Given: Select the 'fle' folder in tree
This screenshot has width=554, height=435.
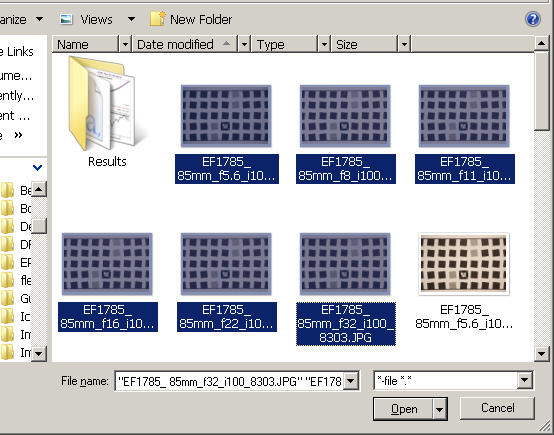Looking at the screenshot, I should (16, 280).
